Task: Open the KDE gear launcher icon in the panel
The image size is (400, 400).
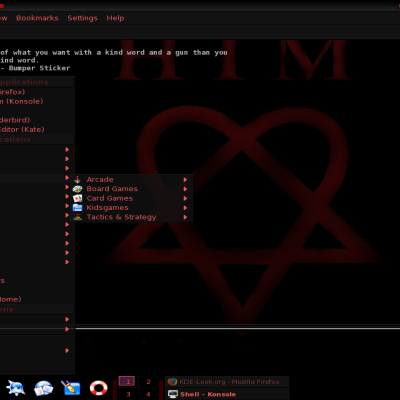Action: pos(15,388)
